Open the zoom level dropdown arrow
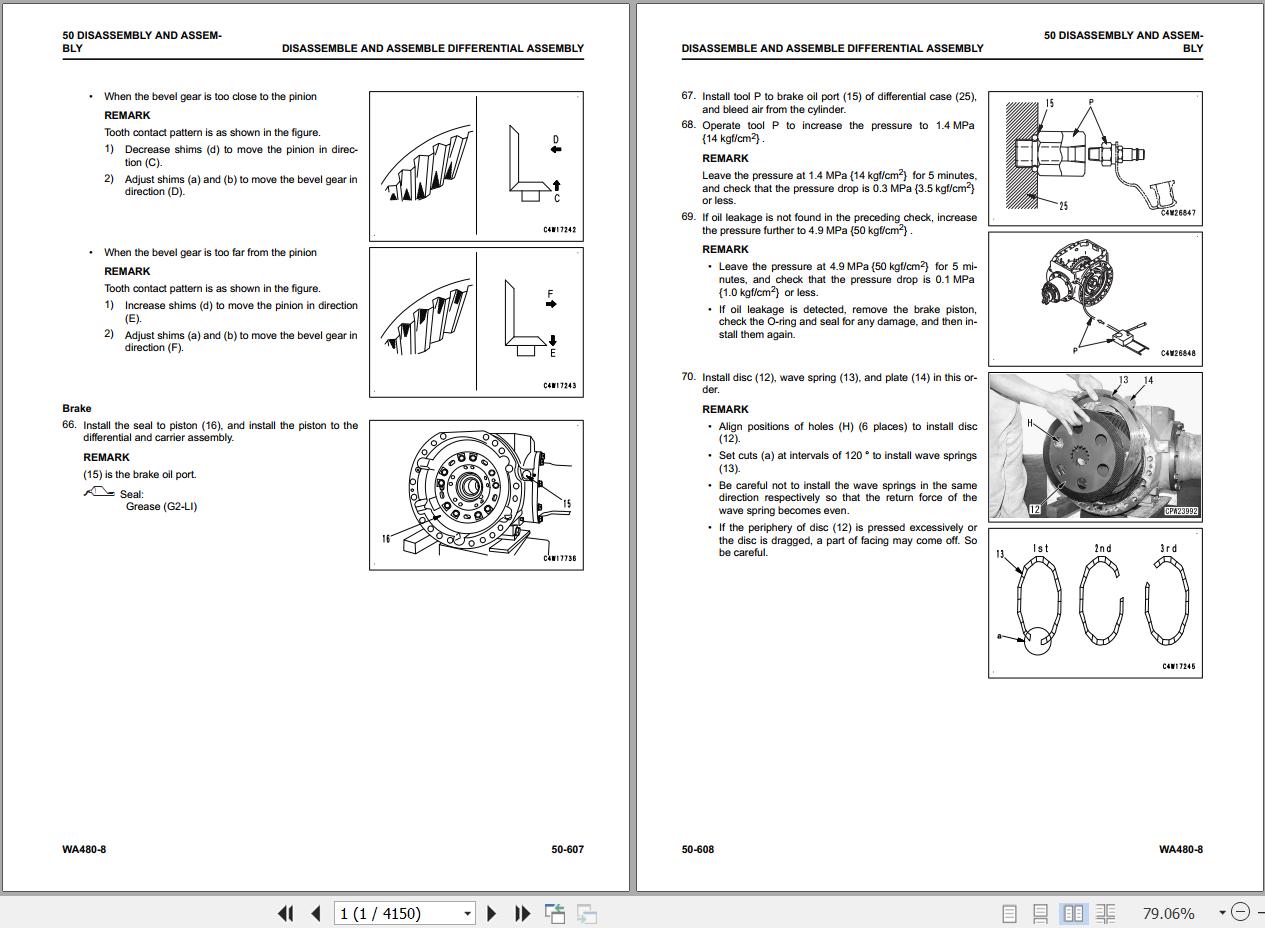The image size is (1265, 928). [1222, 913]
